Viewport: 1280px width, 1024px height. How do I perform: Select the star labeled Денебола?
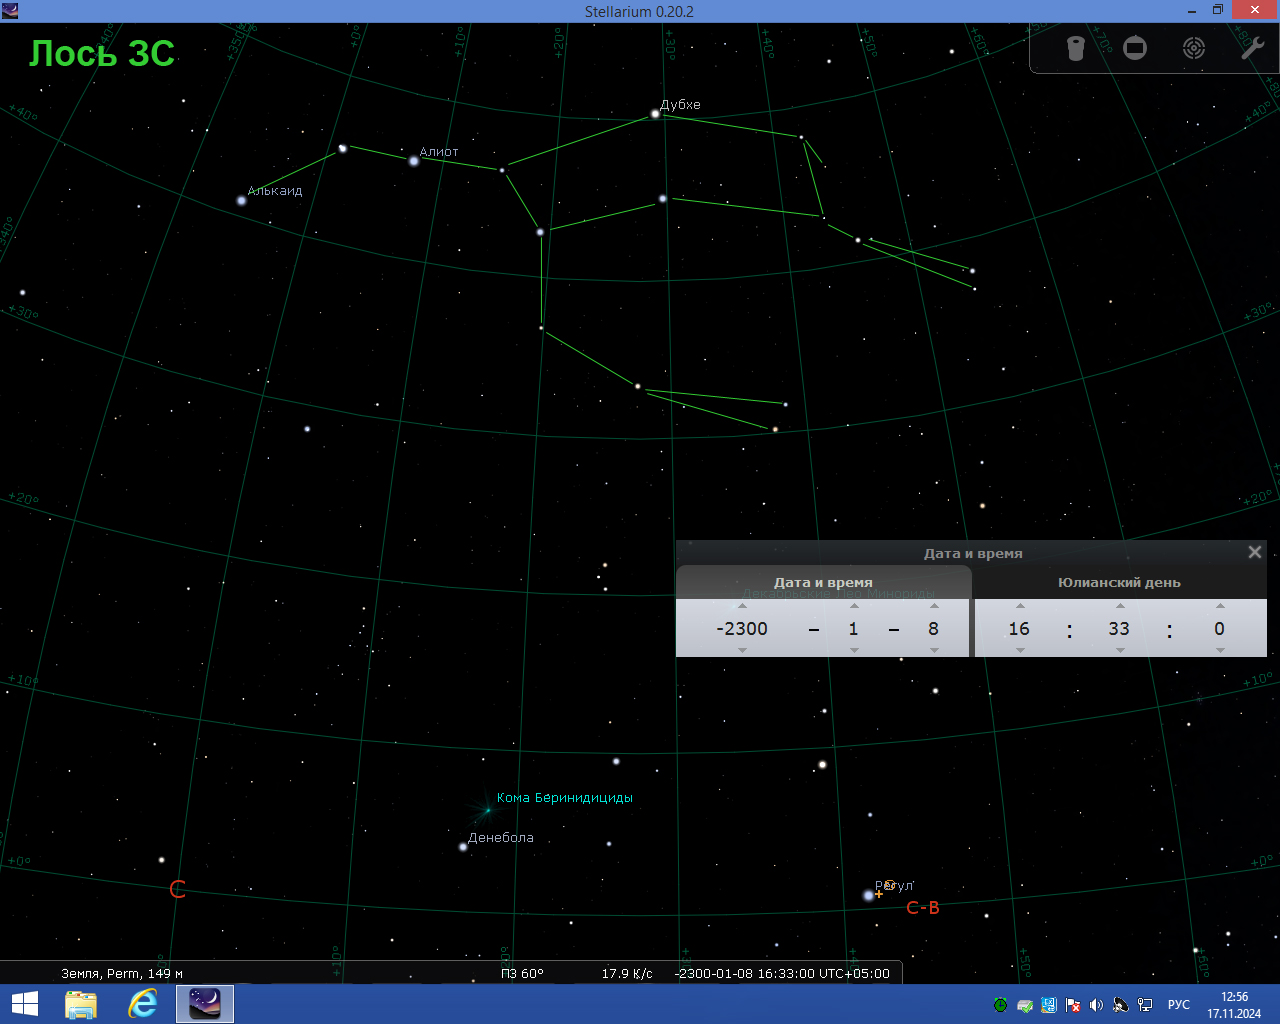click(463, 847)
